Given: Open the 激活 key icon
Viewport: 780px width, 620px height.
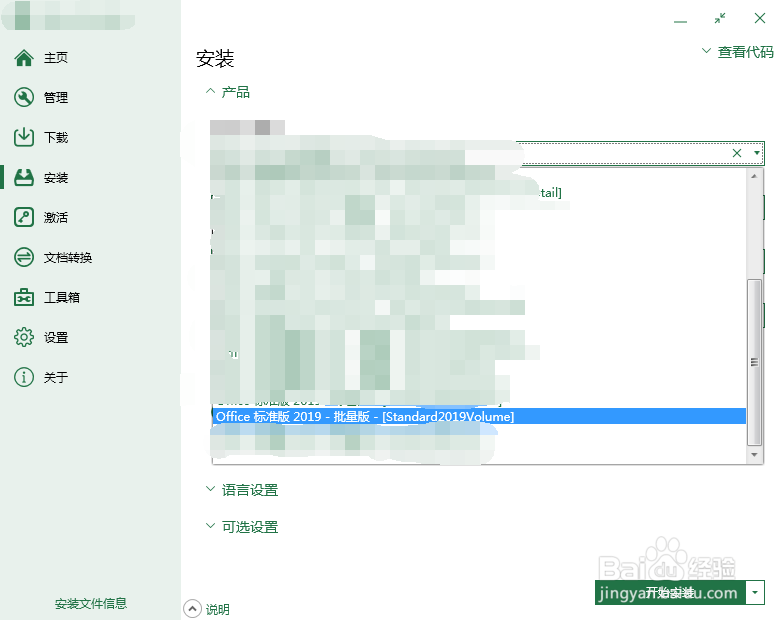Looking at the screenshot, I should [x=24, y=217].
